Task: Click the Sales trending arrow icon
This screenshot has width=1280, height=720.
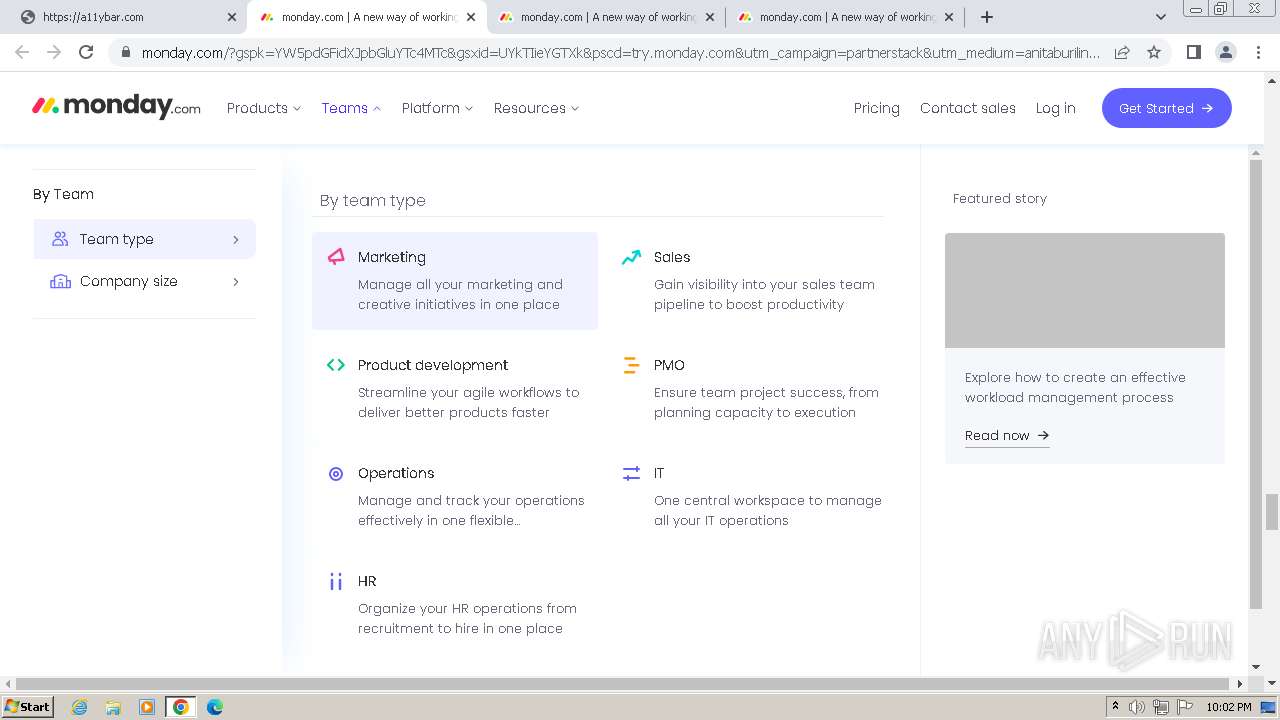Action: click(x=631, y=257)
